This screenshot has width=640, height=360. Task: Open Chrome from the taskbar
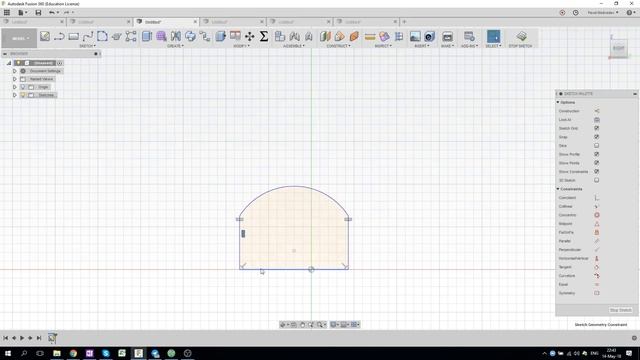coord(73,353)
